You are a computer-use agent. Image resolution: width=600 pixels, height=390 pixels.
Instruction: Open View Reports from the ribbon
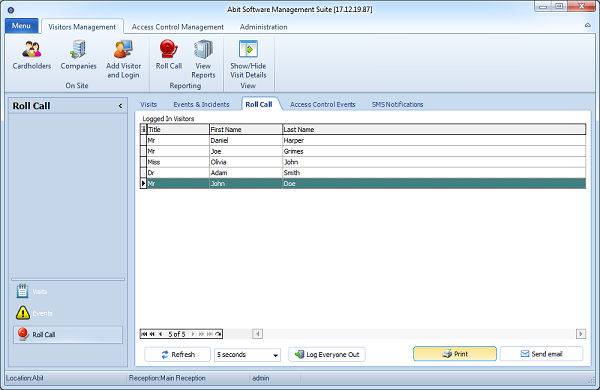tap(203, 60)
